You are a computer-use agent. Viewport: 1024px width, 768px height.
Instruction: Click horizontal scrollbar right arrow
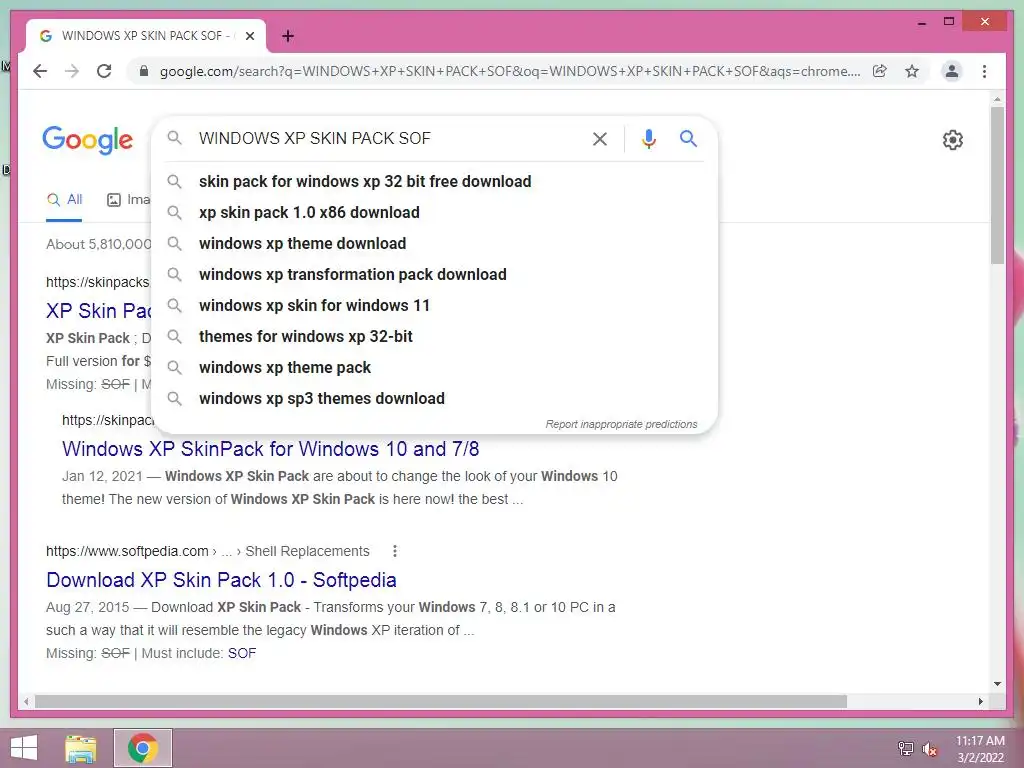[980, 701]
